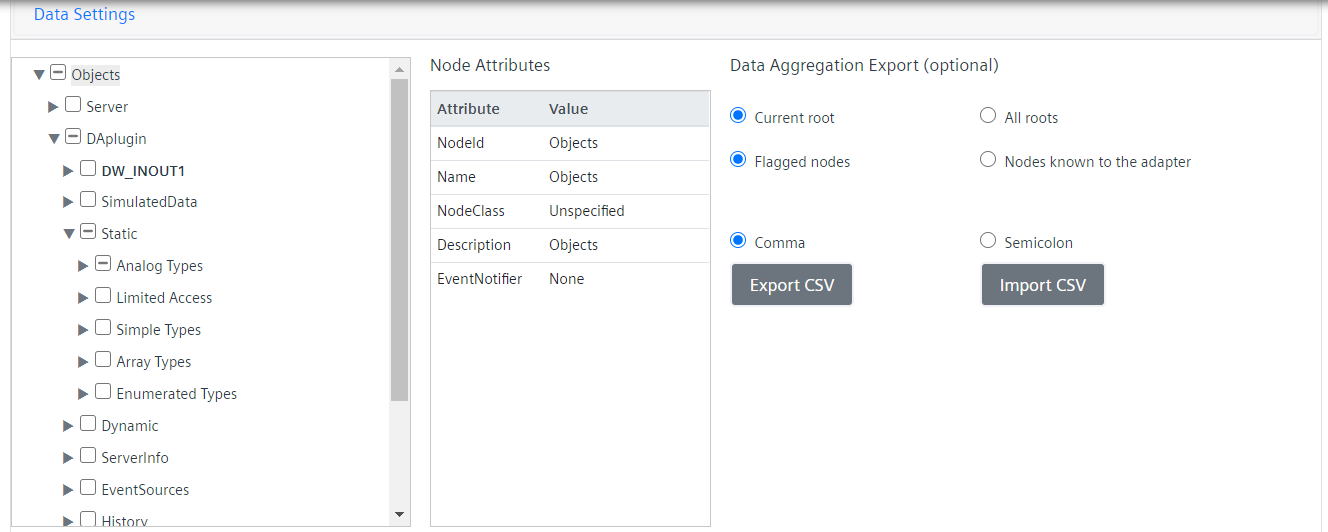This screenshot has width=1328, height=532.
Task: Open the Data Settings section header
Action: click(84, 15)
